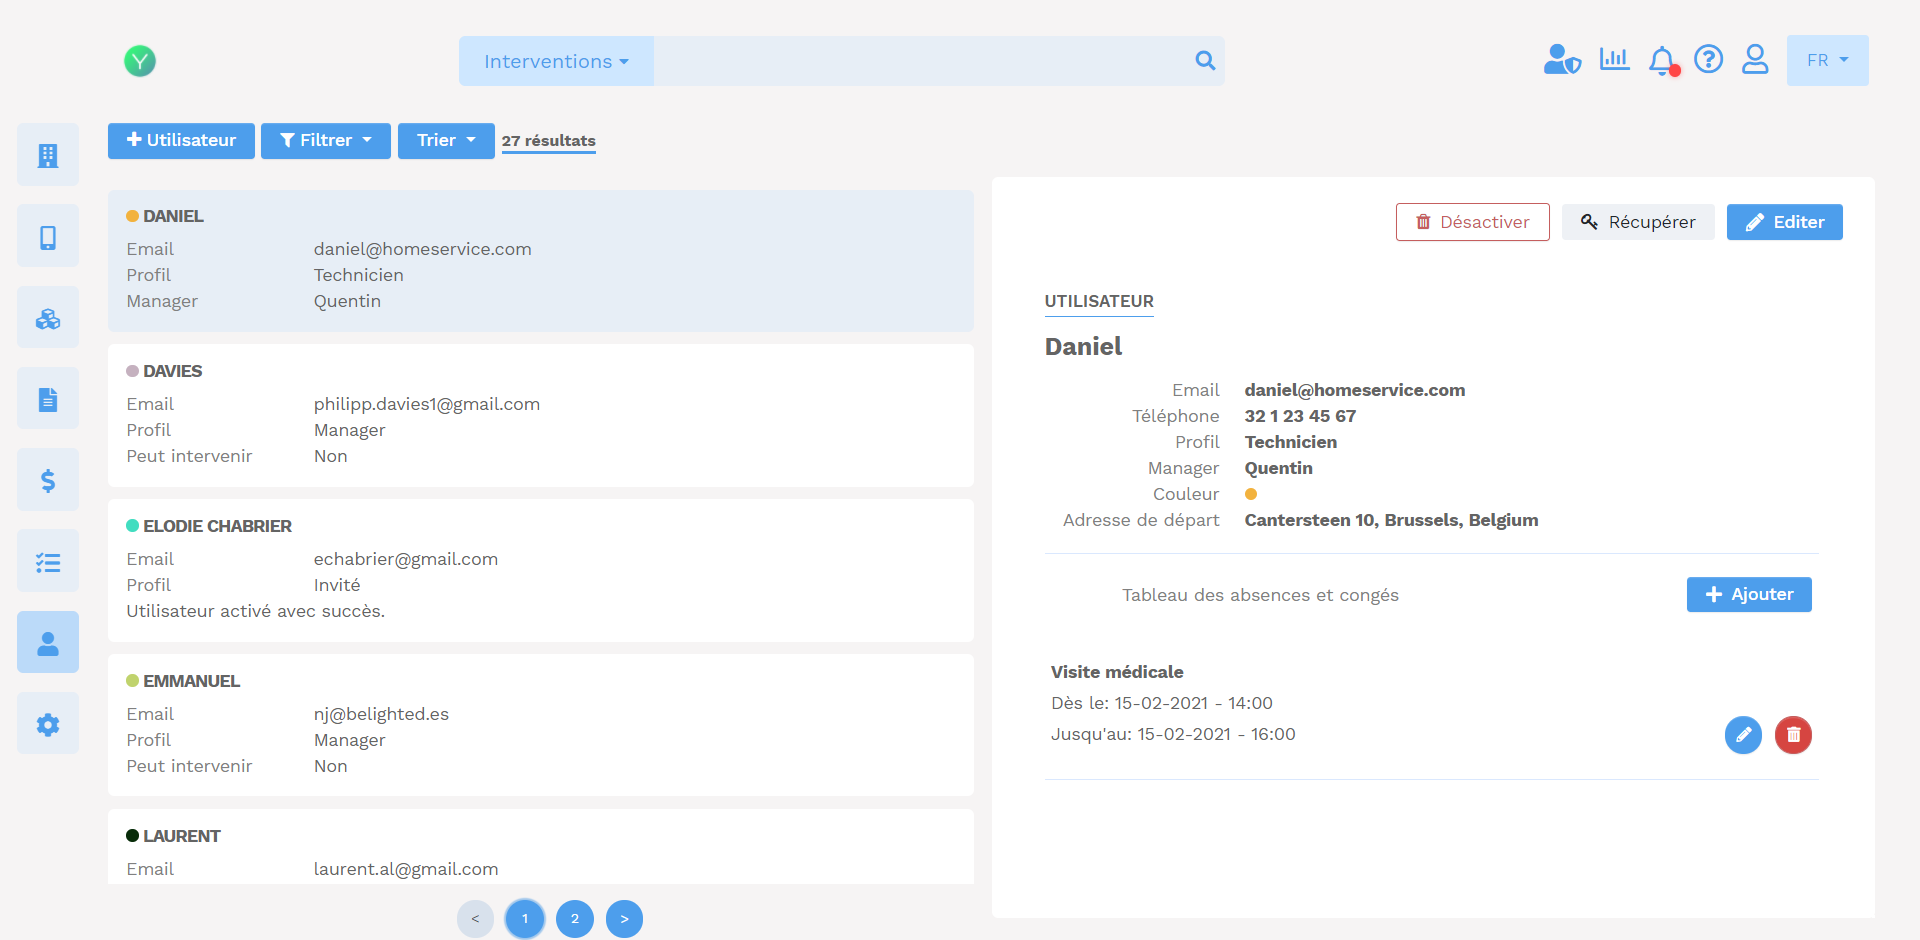1920x940 pixels.
Task: Click the Désactiver button
Action: [1472, 222]
